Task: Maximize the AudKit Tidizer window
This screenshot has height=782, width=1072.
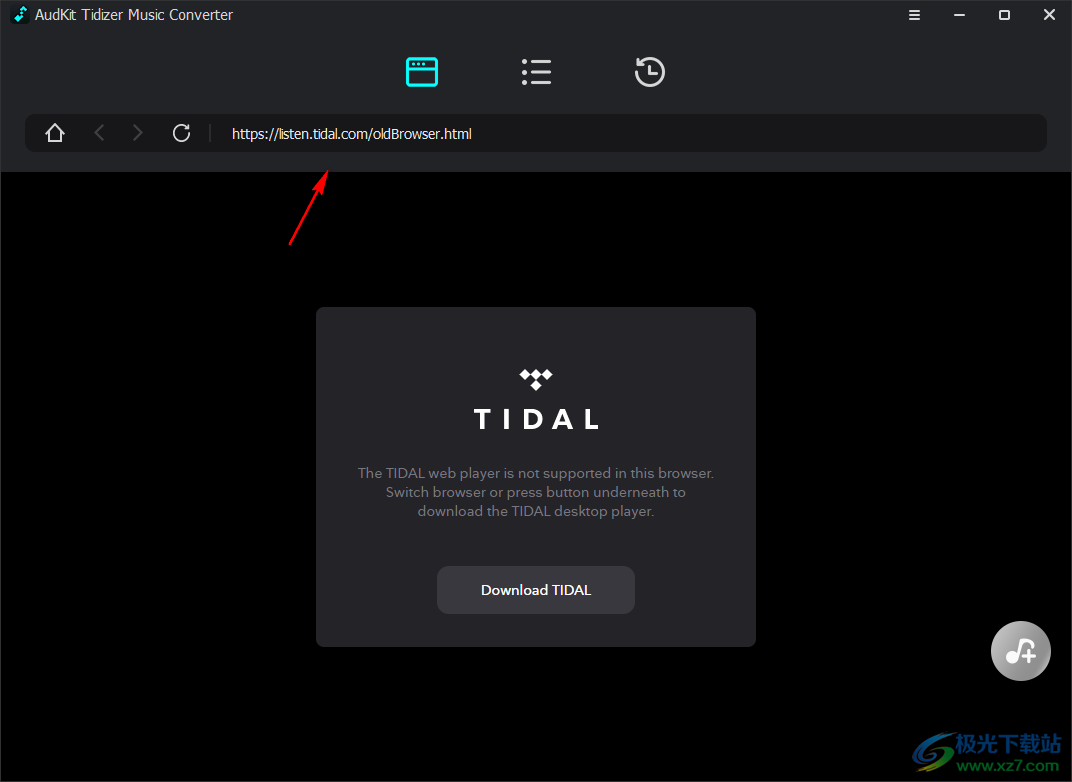Action: click(x=1004, y=15)
